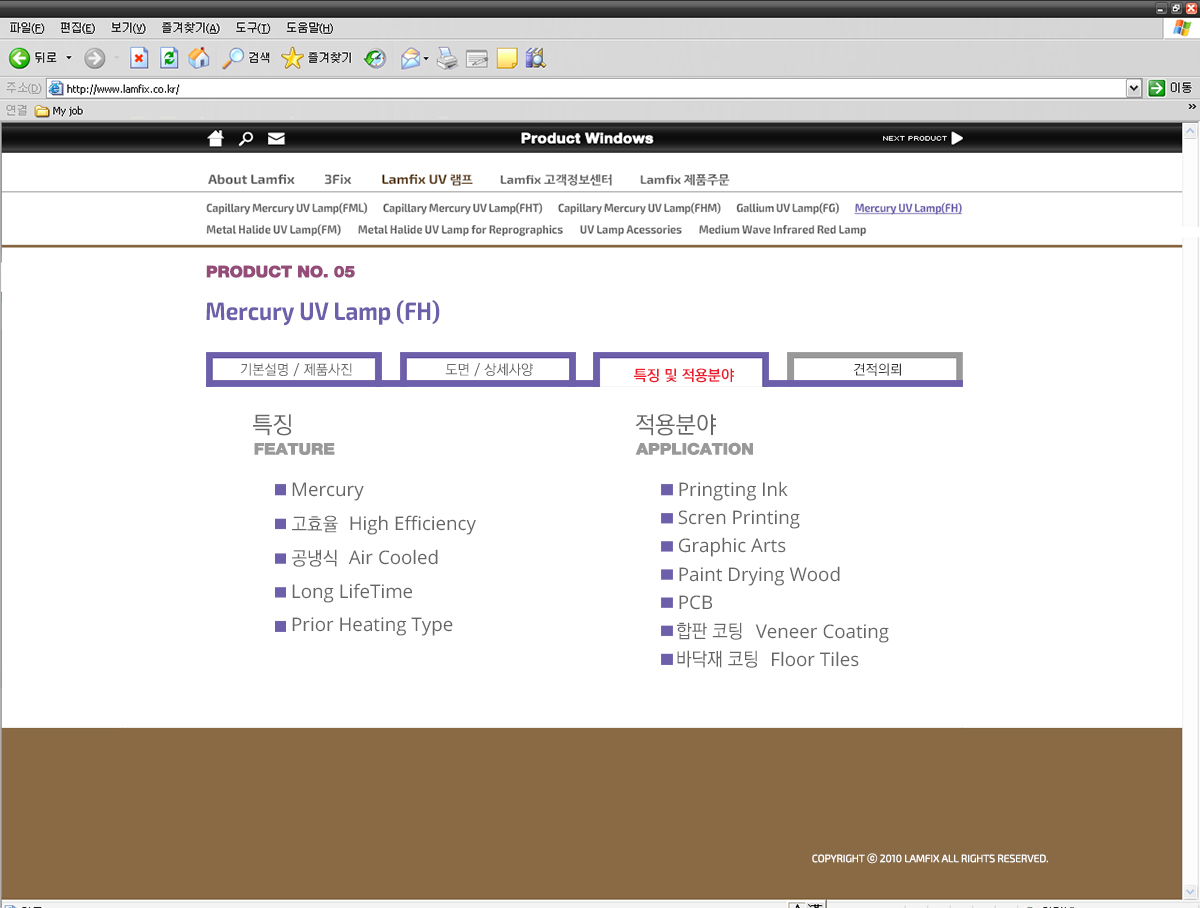
Task: Open the Favorites star button
Action: (x=317, y=58)
